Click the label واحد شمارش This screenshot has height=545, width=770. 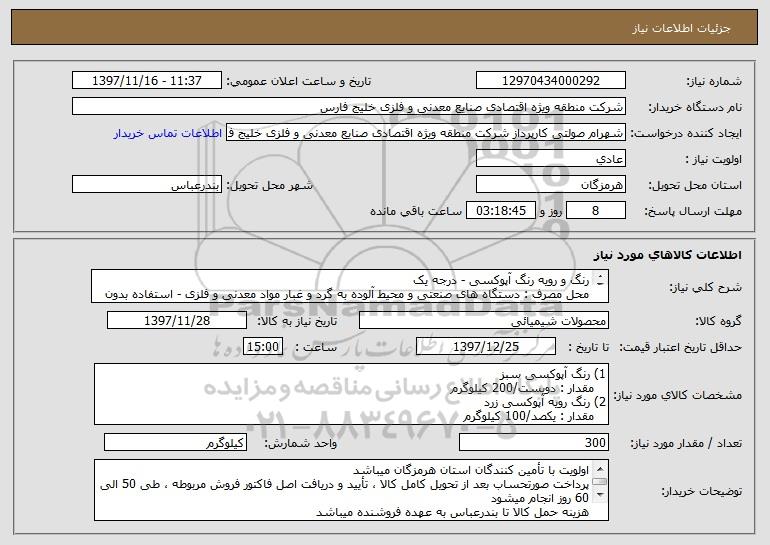point(301,443)
